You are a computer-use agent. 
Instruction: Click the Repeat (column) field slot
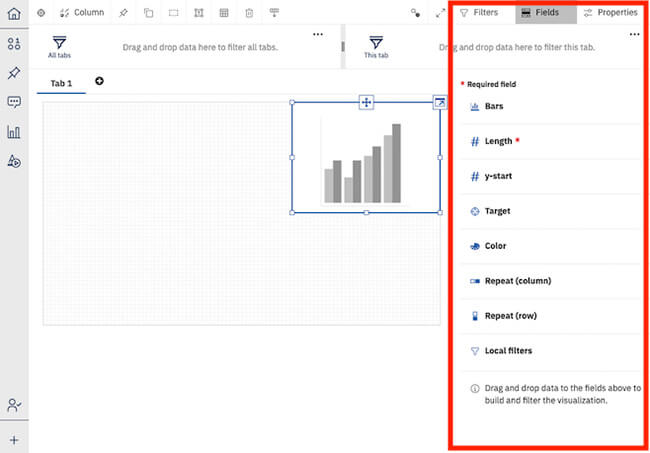point(550,281)
